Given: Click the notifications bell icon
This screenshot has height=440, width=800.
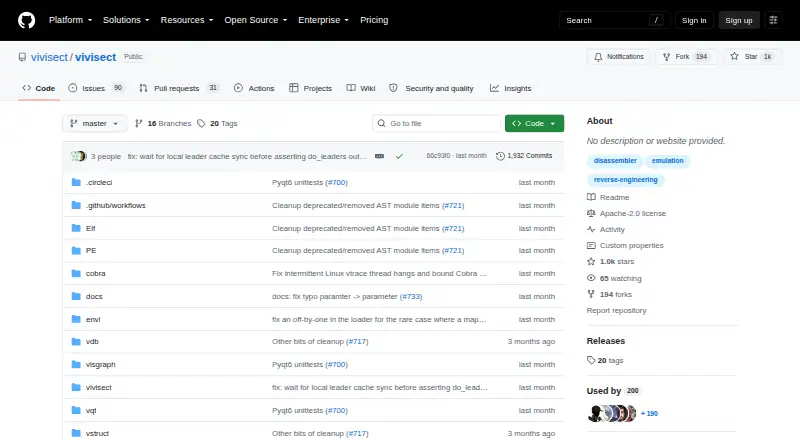Looking at the screenshot, I should [598, 57].
